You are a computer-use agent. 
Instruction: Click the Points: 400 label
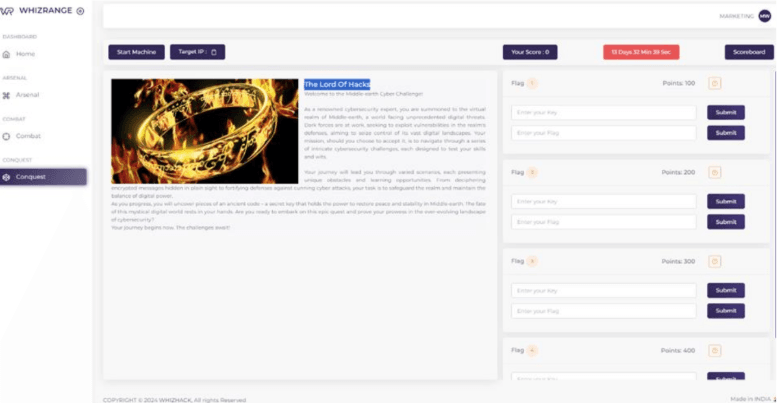point(678,350)
